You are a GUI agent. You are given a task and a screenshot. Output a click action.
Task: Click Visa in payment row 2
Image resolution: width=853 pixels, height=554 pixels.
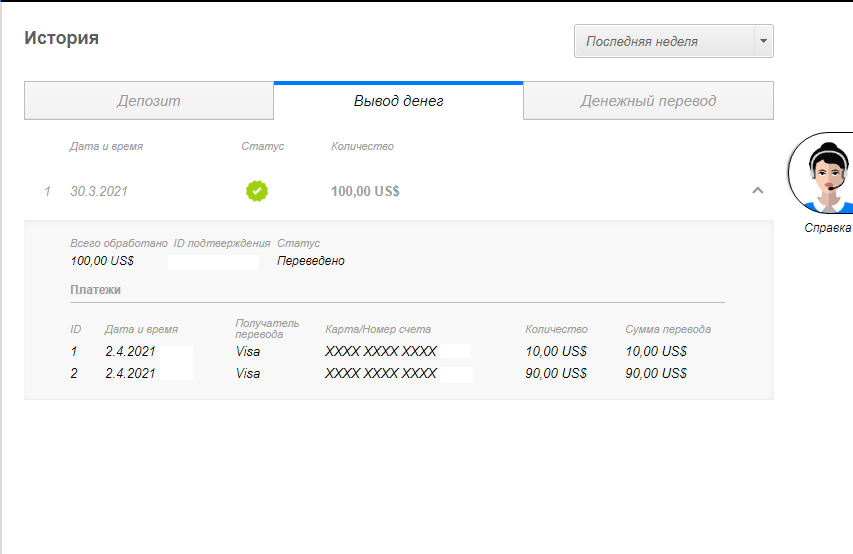(x=248, y=373)
